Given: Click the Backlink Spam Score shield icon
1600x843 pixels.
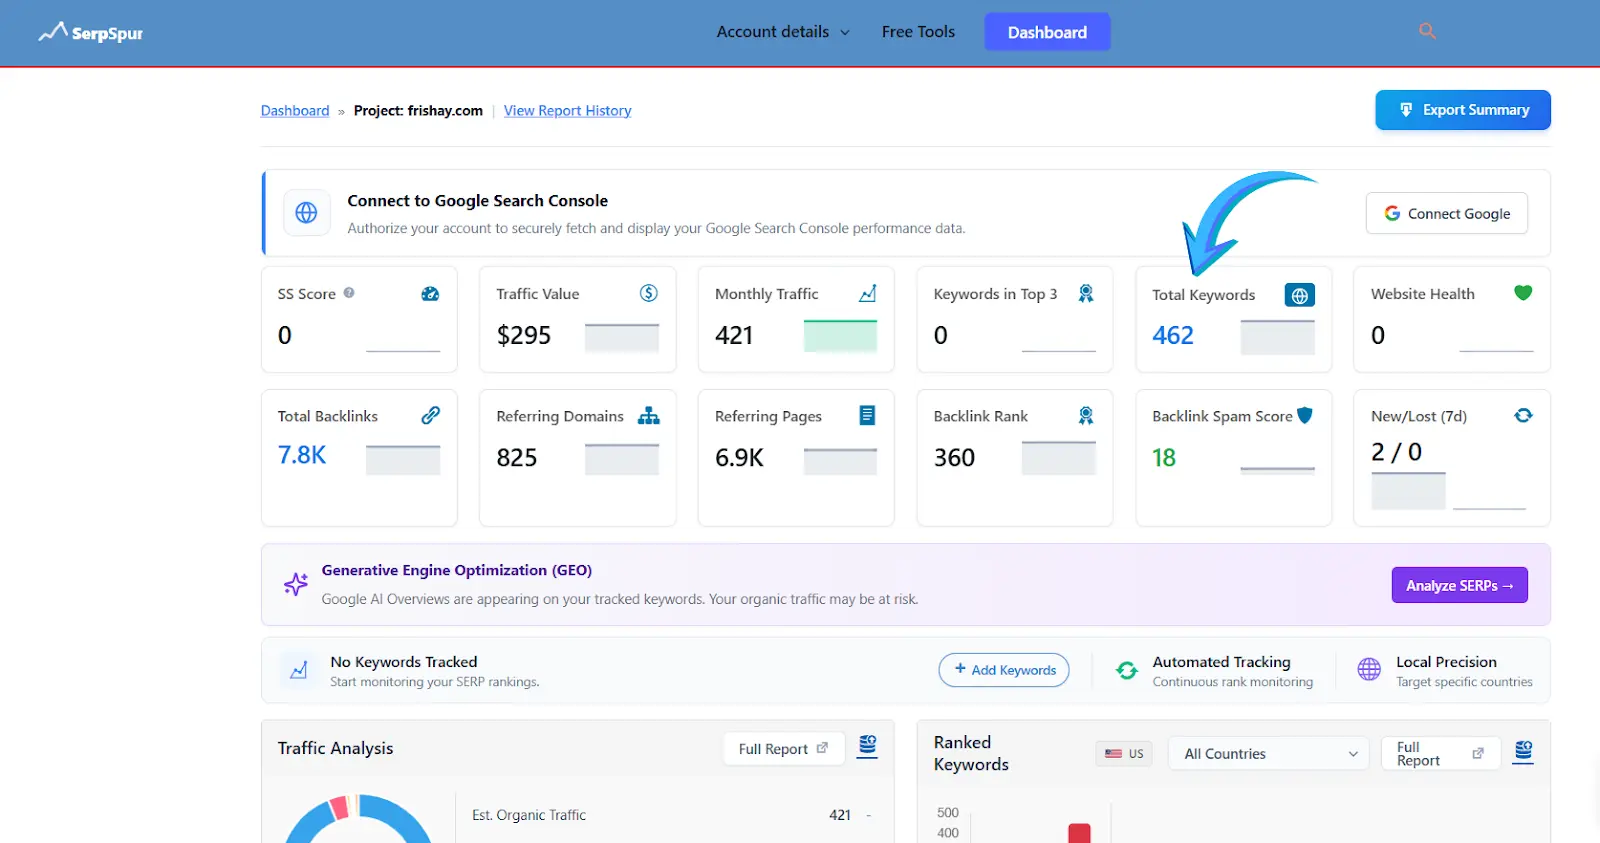Looking at the screenshot, I should 1304,416.
